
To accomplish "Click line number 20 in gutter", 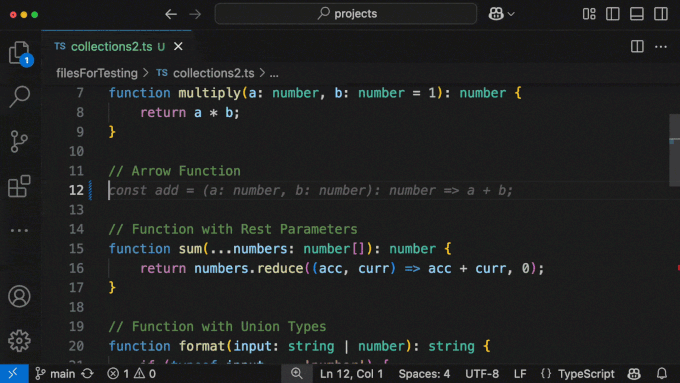I will (76, 346).
